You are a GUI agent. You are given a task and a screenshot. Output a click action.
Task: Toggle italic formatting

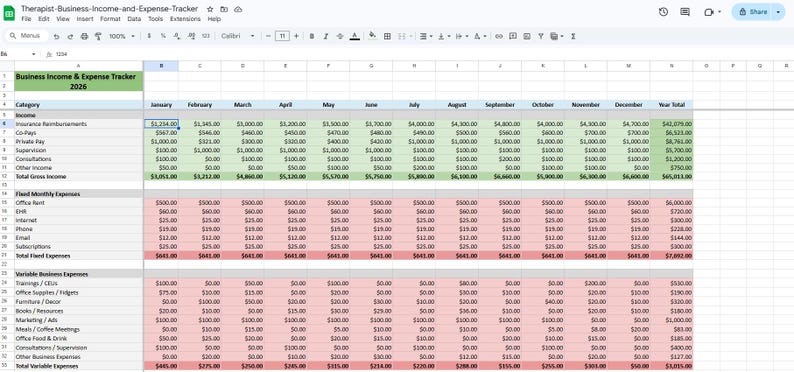326,36
